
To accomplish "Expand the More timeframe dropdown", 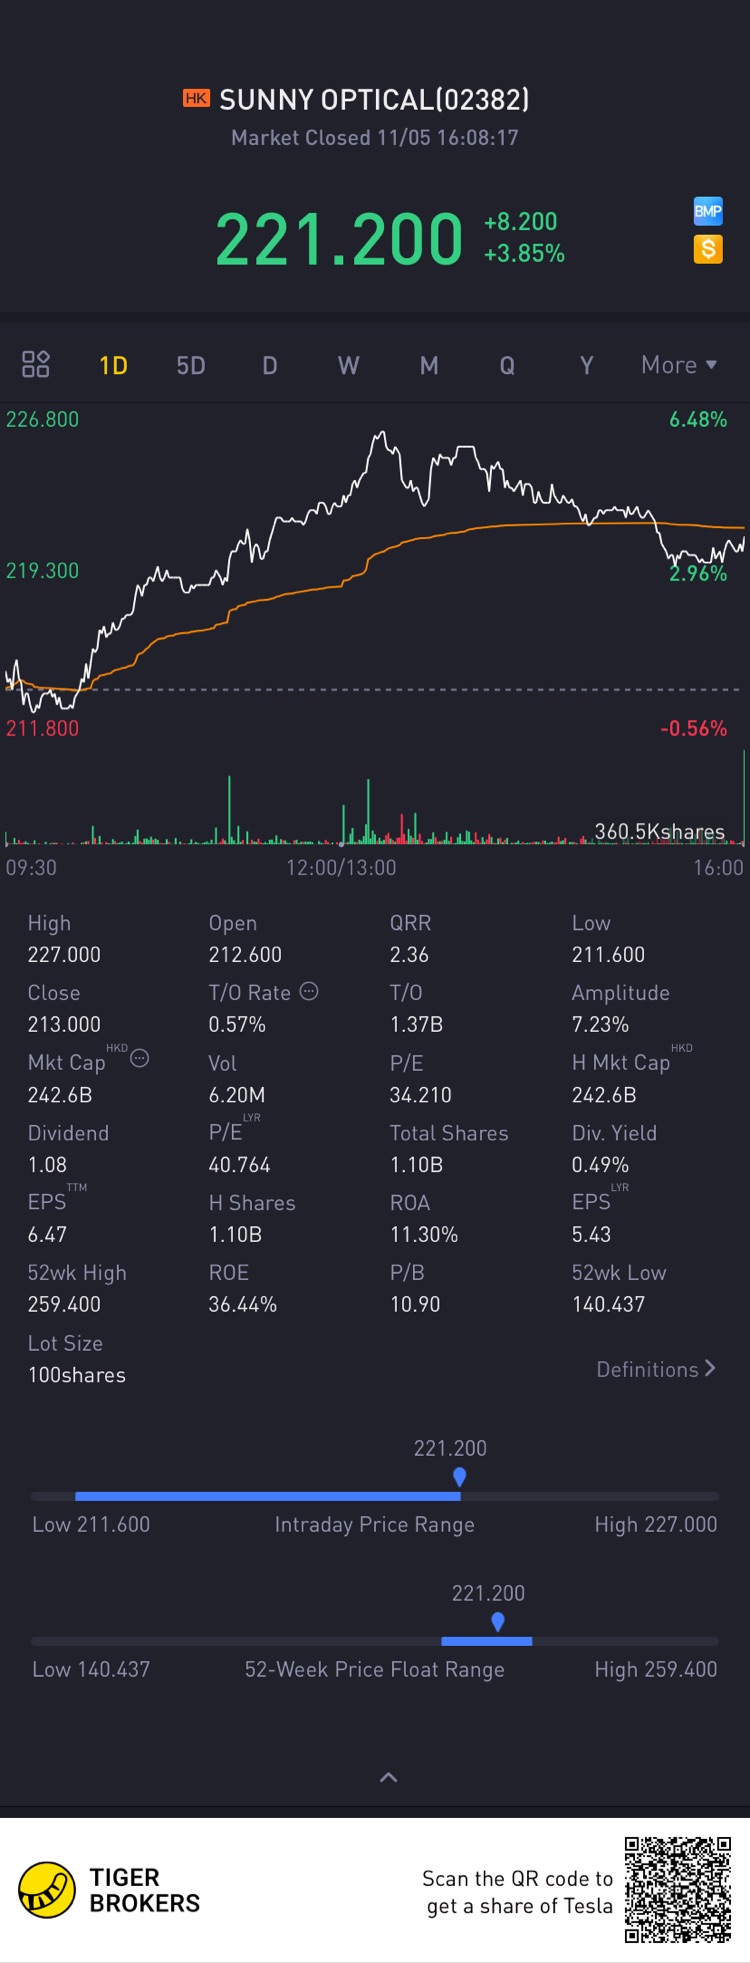I will click(679, 365).
